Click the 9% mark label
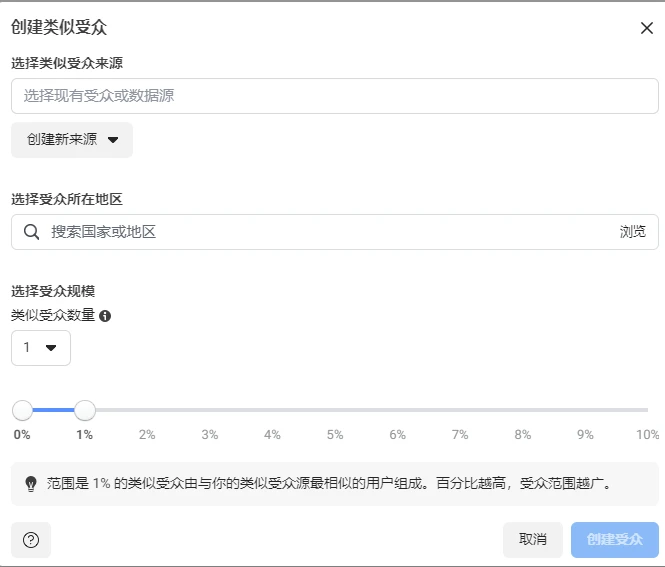The image size is (665, 567). pos(585,435)
